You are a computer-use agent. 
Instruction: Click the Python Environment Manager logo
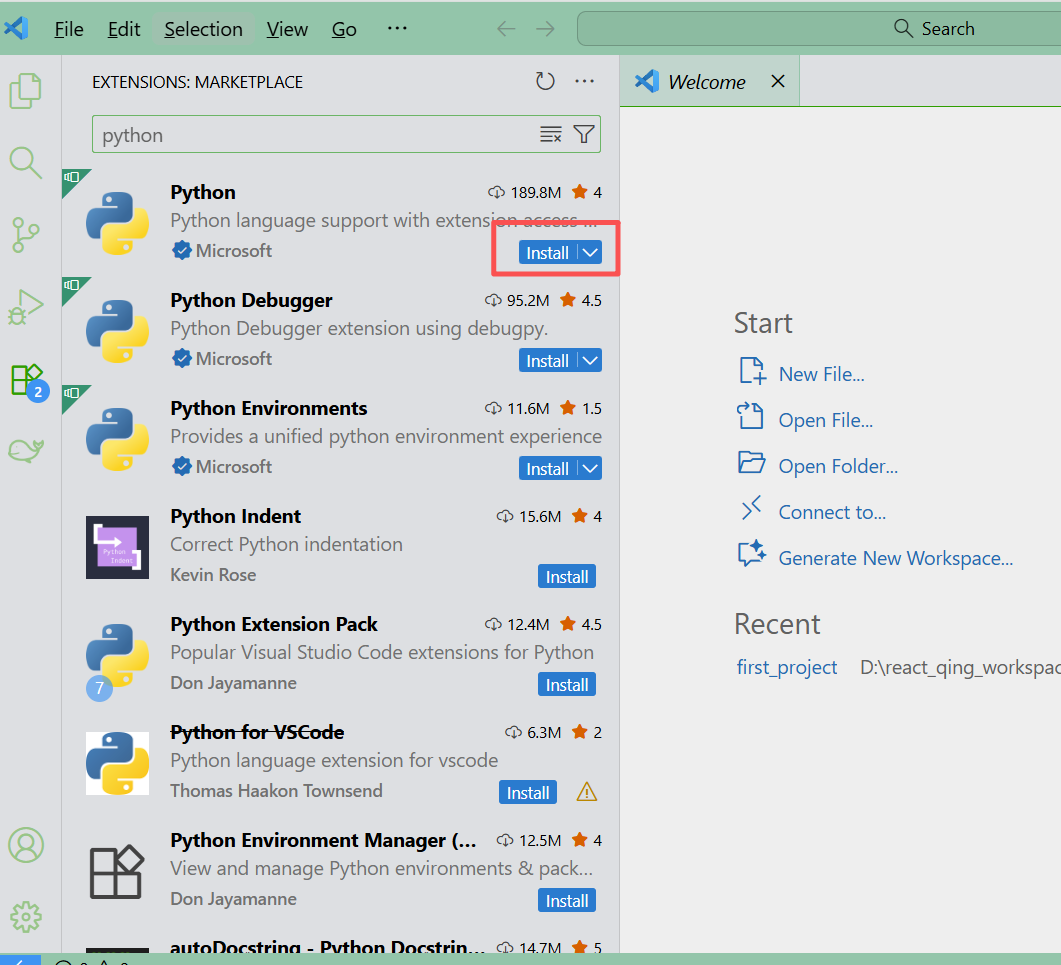(117, 872)
